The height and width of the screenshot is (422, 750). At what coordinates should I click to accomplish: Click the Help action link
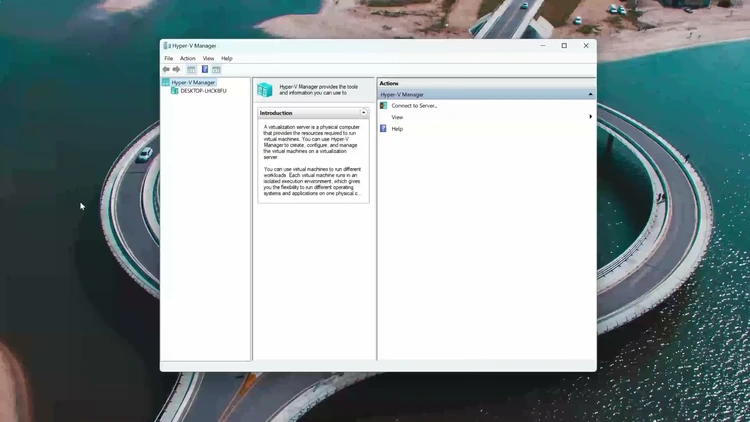pos(397,129)
